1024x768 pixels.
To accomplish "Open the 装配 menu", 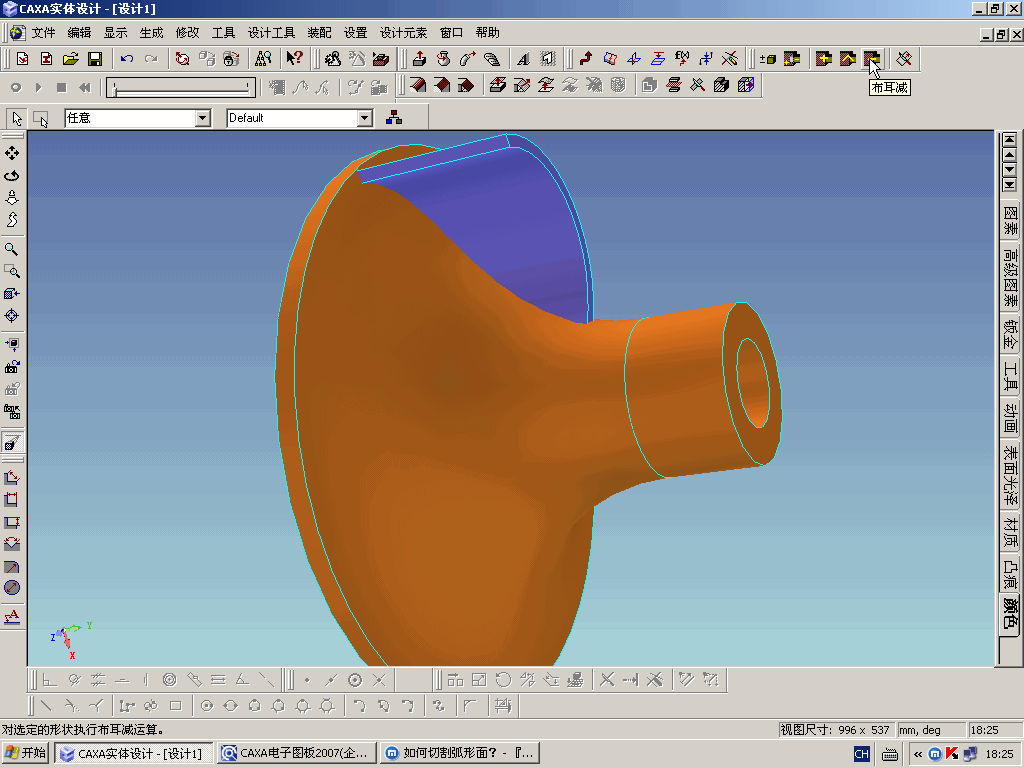I will click(319, 33).
